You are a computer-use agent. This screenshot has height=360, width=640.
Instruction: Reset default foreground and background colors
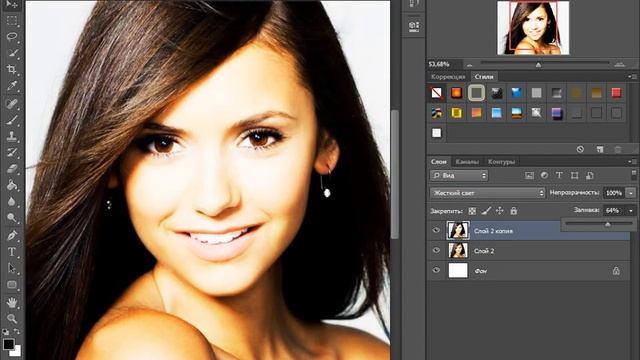pyautogui.click(x=6, y=332)
